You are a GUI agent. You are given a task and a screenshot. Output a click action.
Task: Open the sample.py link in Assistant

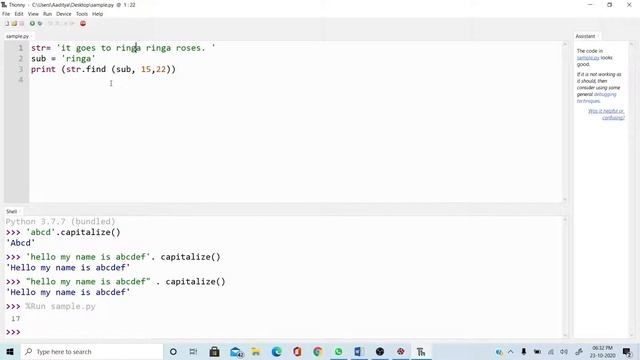[x=588, y=58]
